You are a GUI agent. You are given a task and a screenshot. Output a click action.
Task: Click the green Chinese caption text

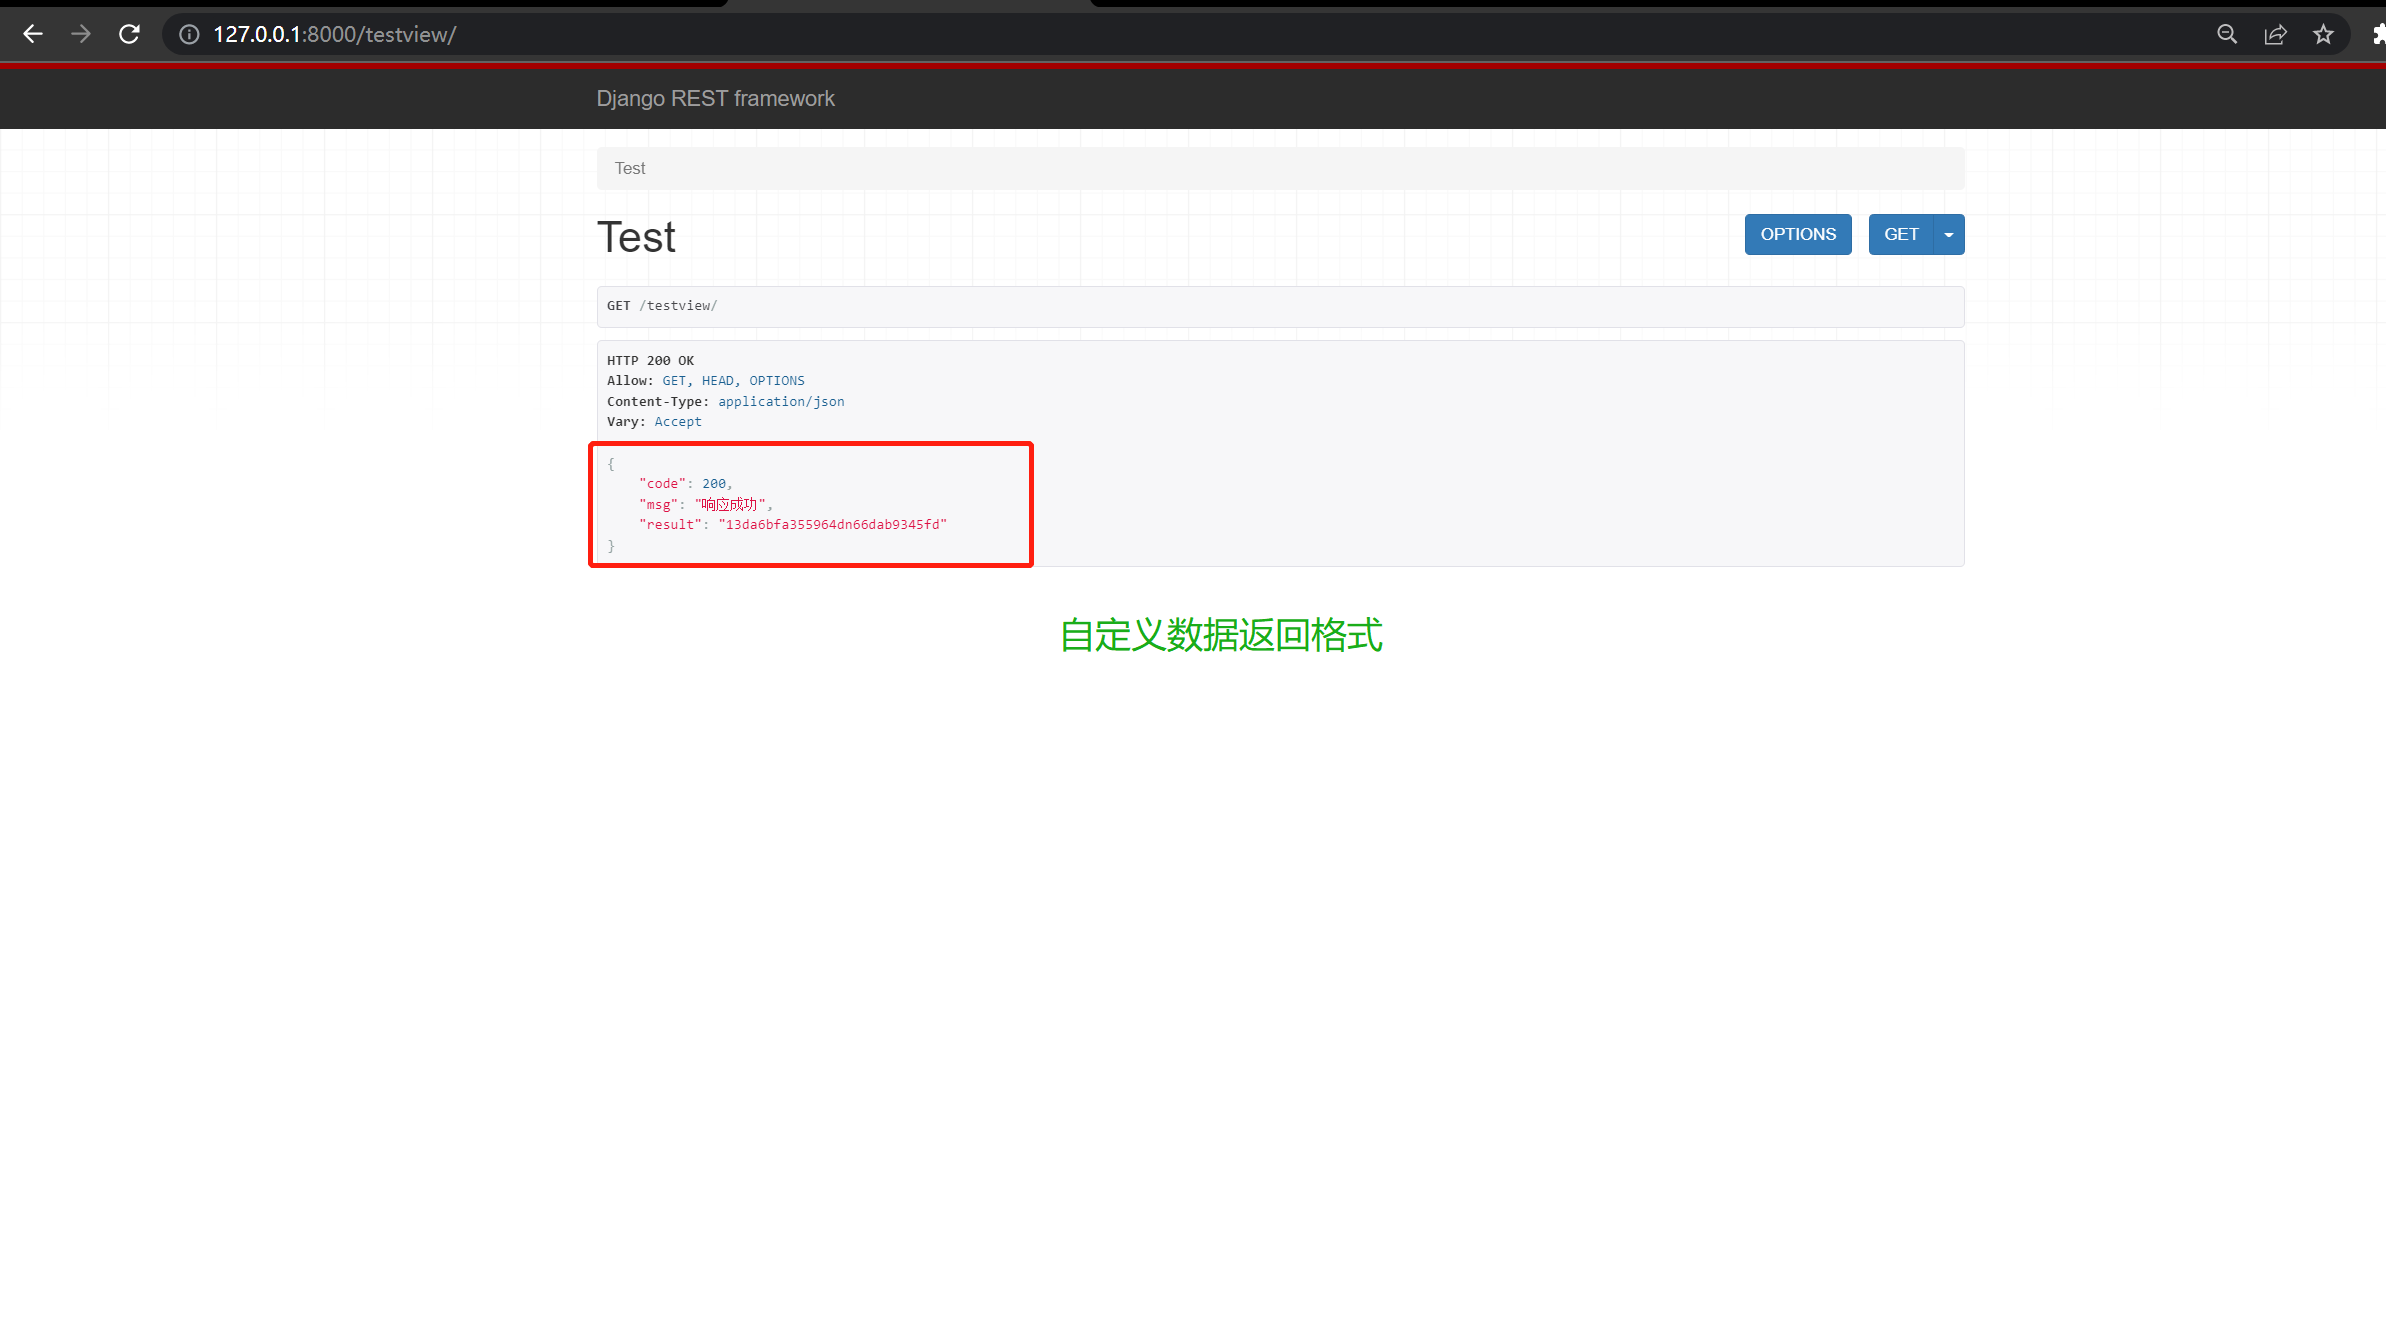1221,635
